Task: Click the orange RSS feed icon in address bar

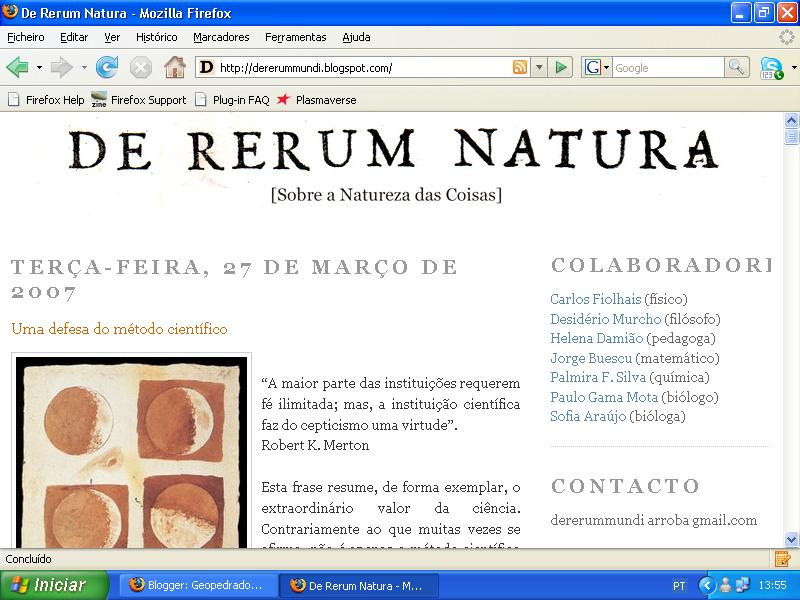Action: [x=519, y=67]
